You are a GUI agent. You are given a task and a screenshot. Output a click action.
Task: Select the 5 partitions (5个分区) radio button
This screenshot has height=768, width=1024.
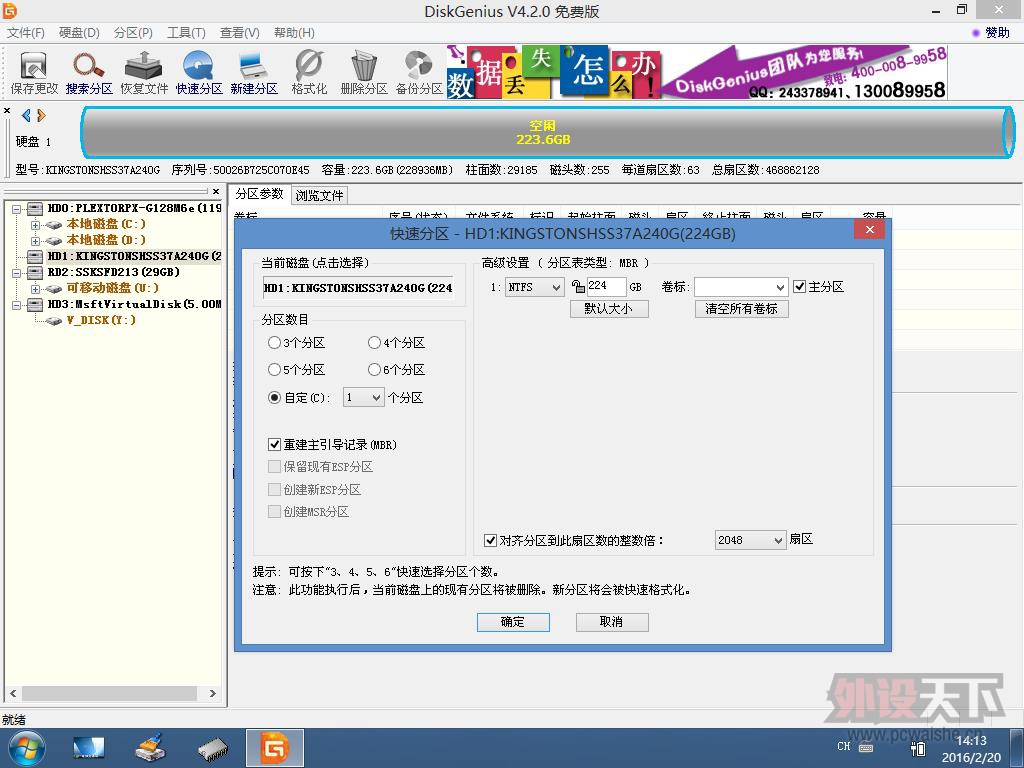[x=274, y=370]
